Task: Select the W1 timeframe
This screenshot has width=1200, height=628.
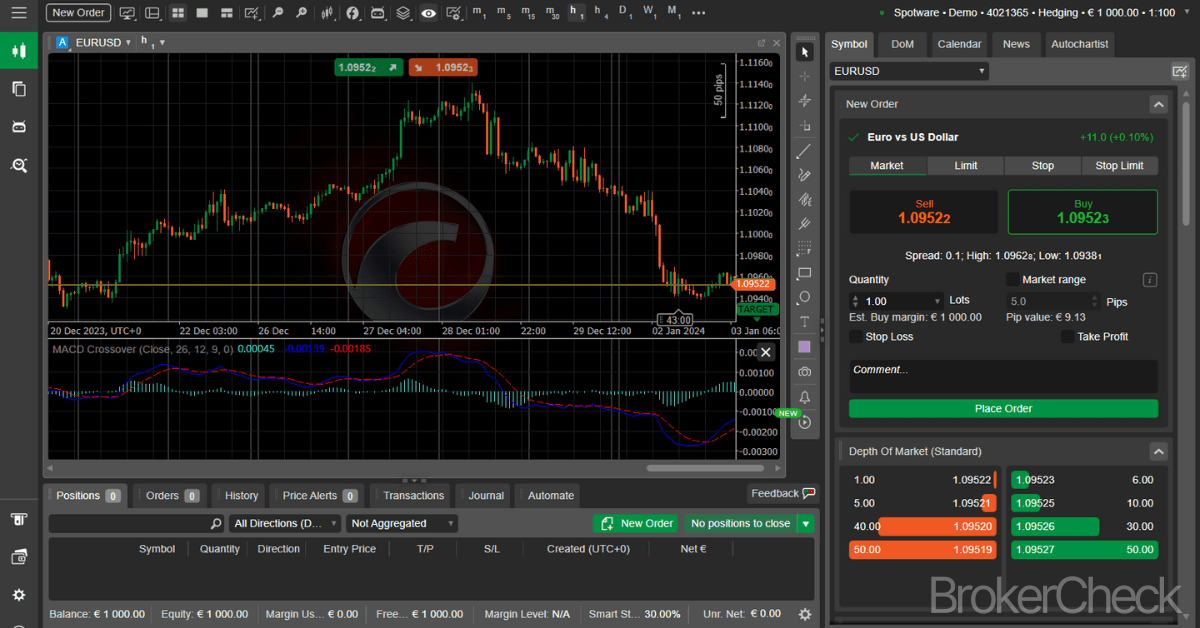Action: point(650,13)
